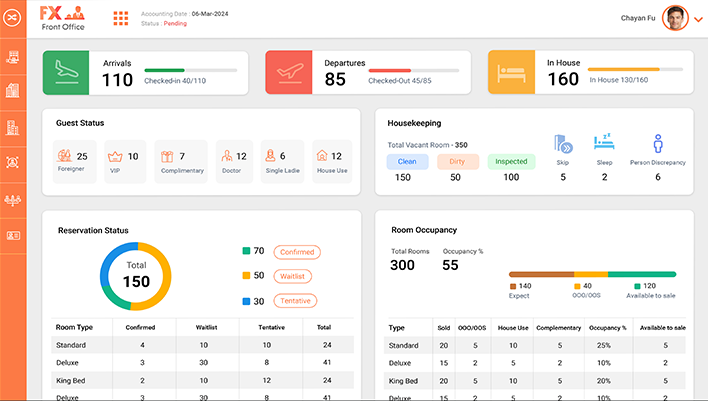
Task: Select the Confirmed reservation filter pill
Action: tap(297, 252)
